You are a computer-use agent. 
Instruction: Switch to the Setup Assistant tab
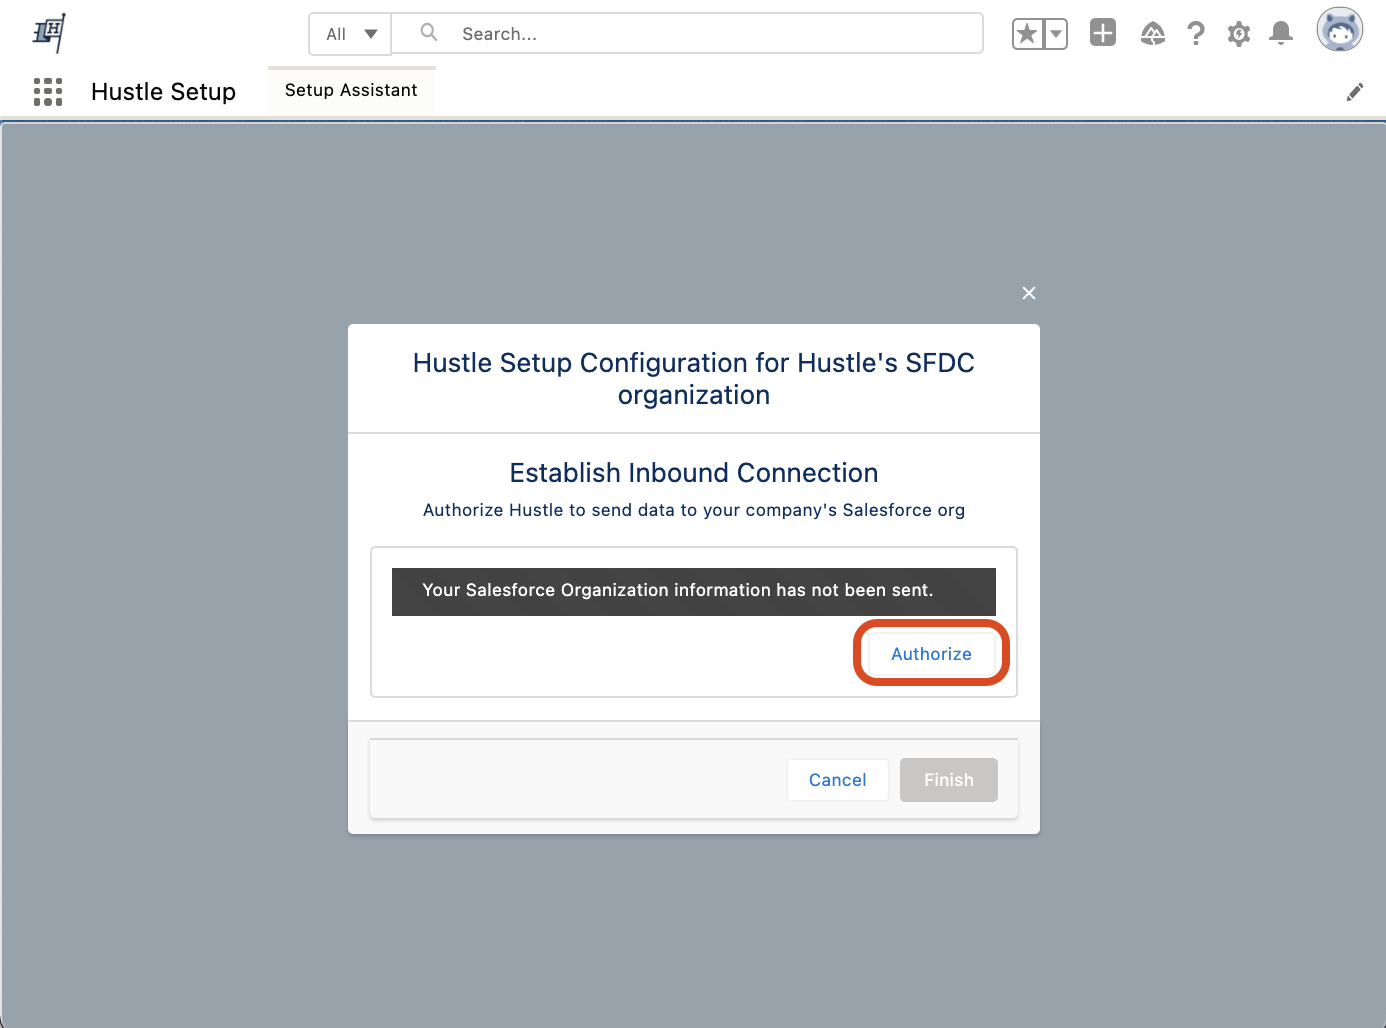(x=351, y=91)
